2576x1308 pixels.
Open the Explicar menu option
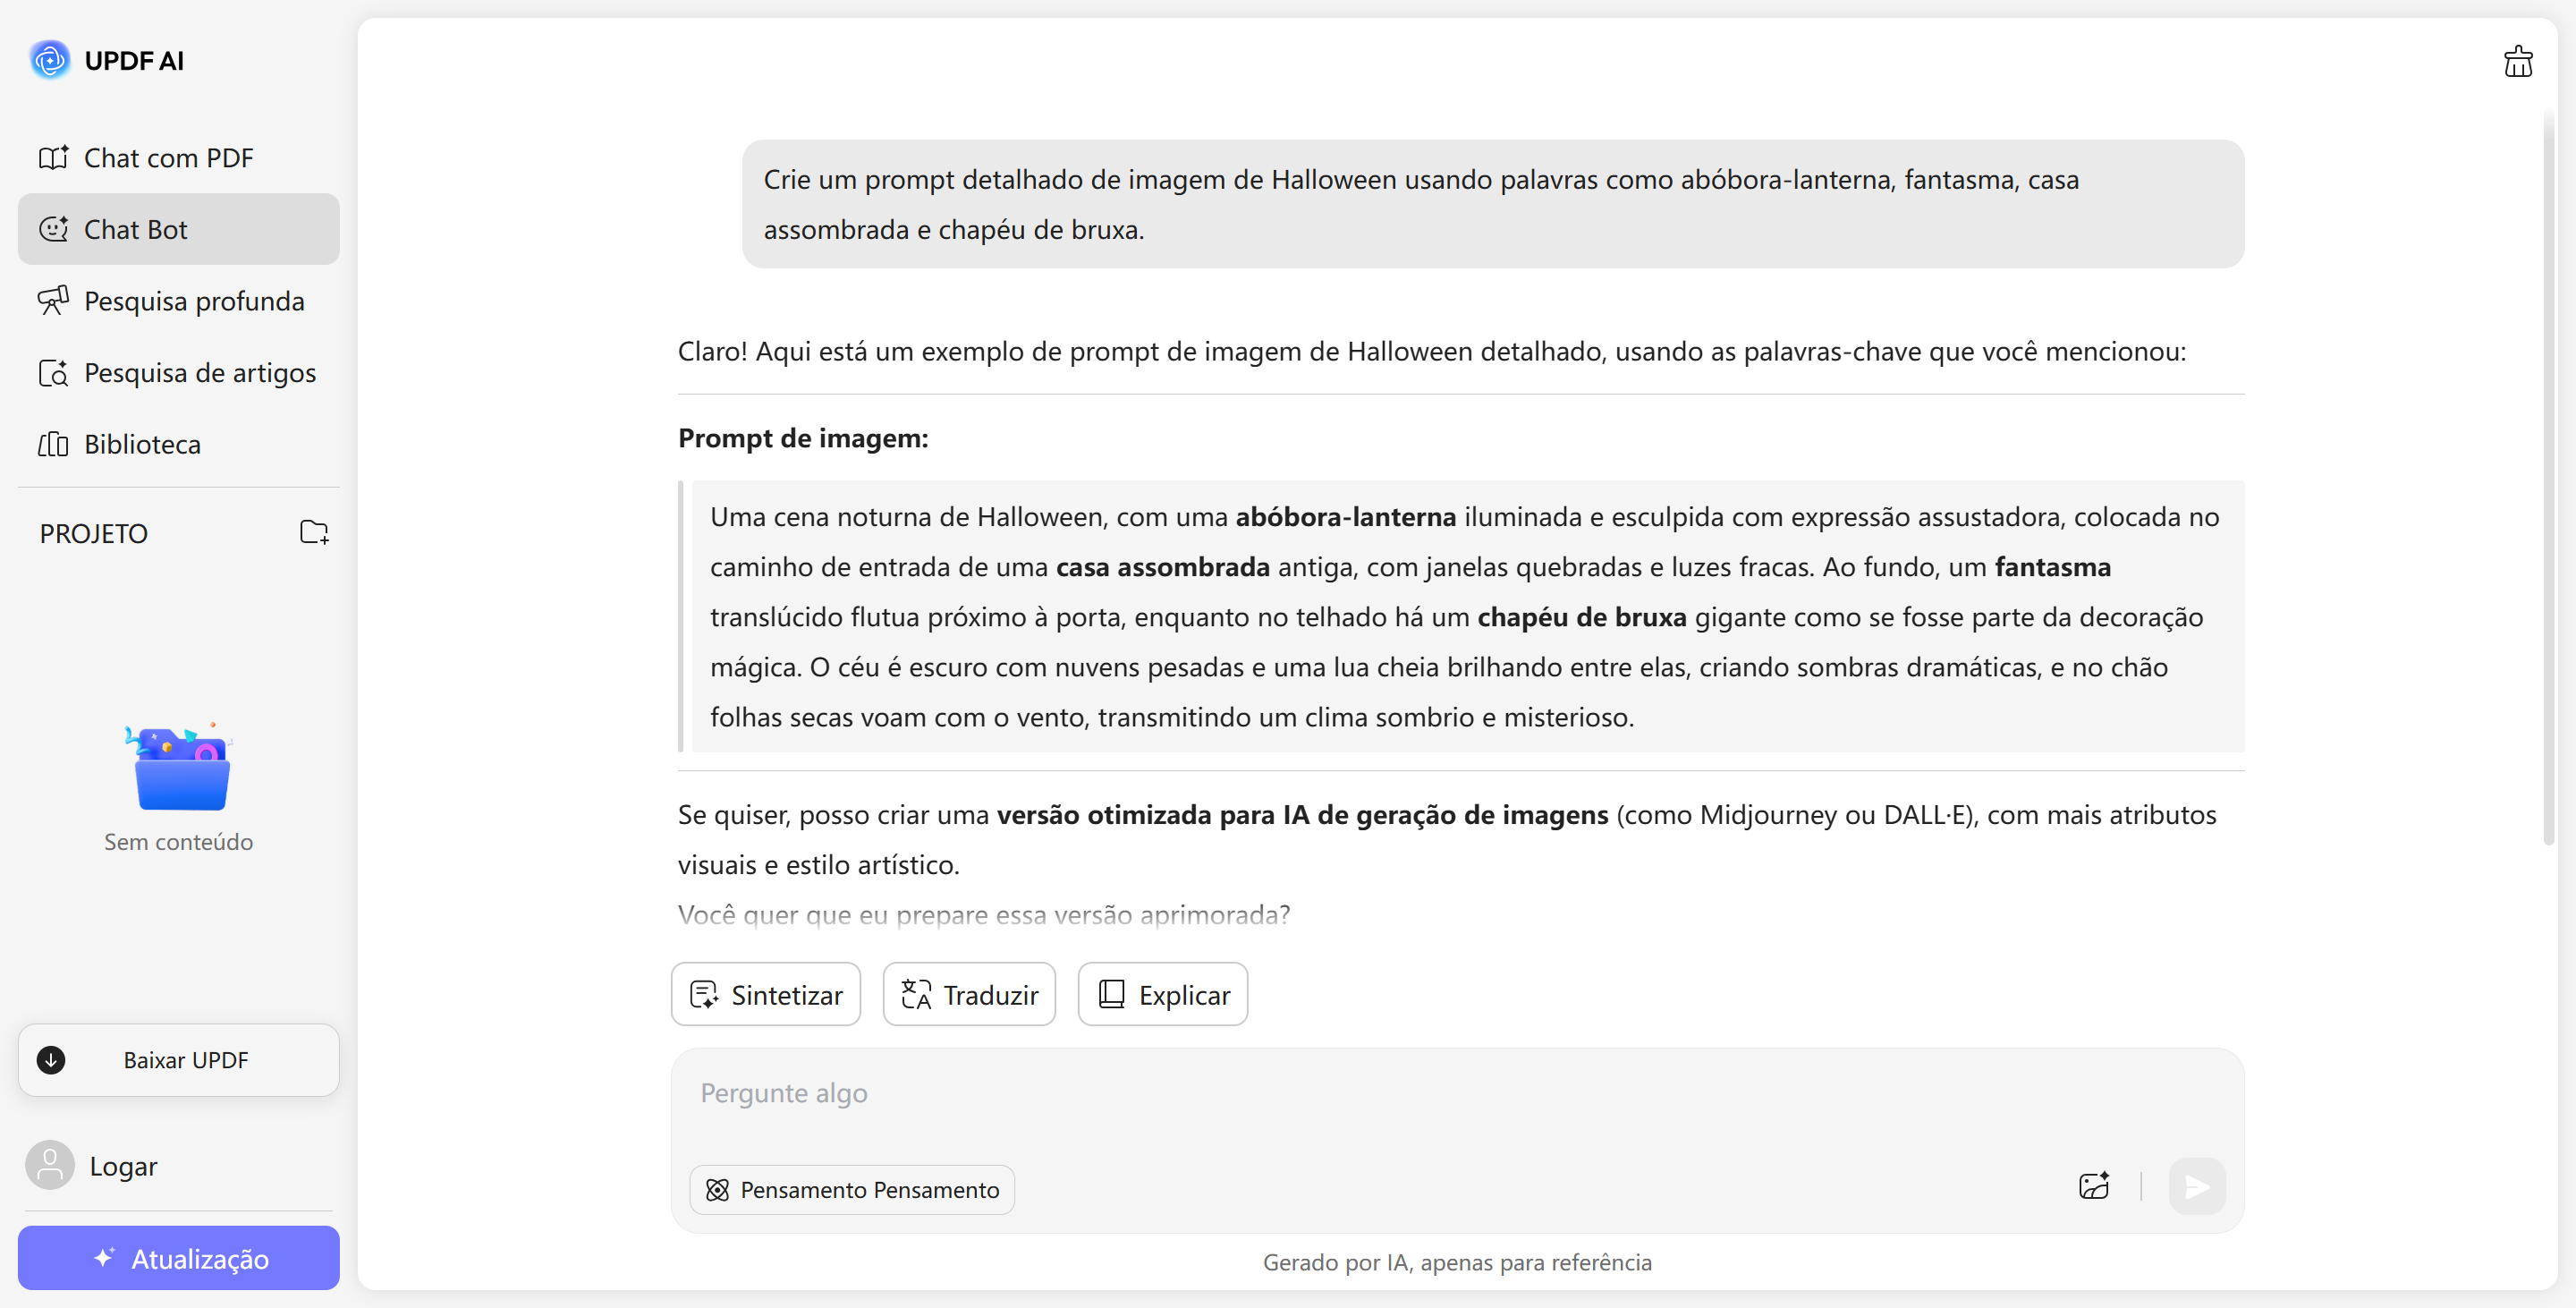click(1162, 994)
